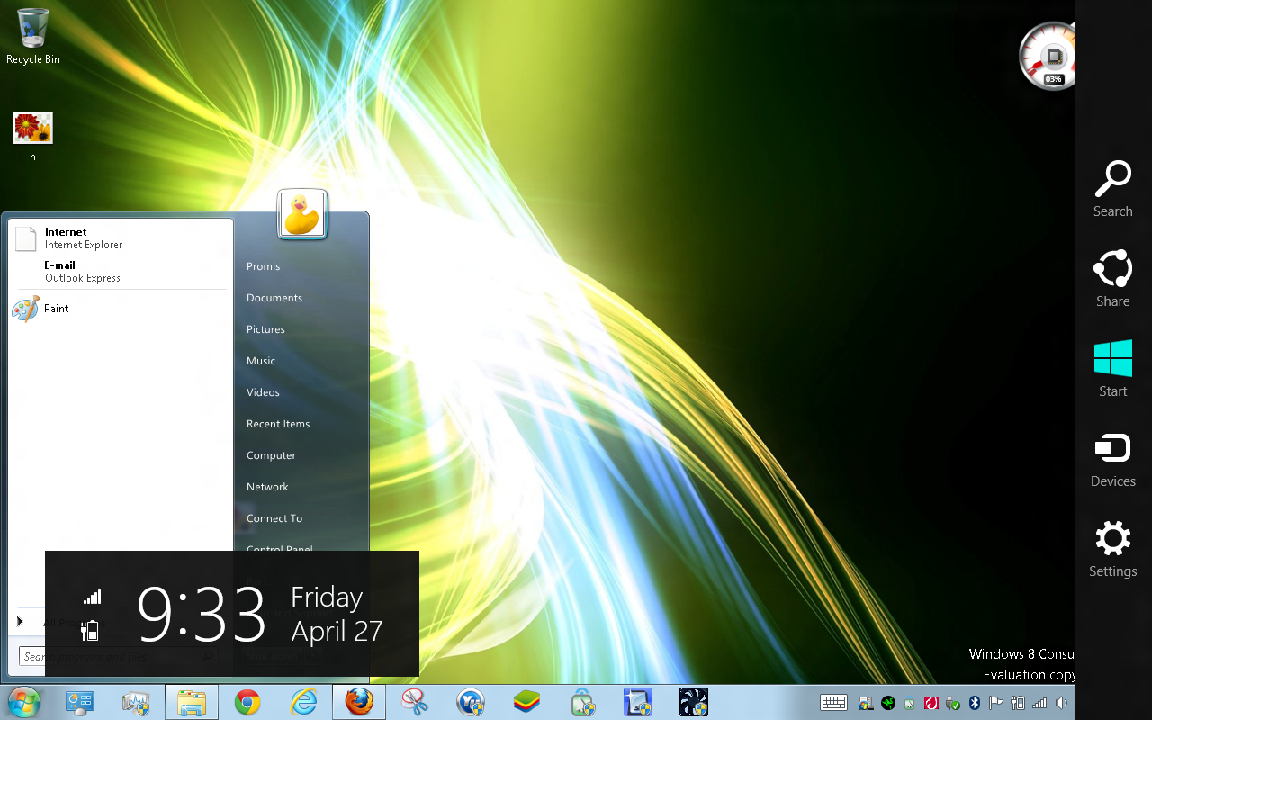Click the Bluetooth tray icon

974,703
